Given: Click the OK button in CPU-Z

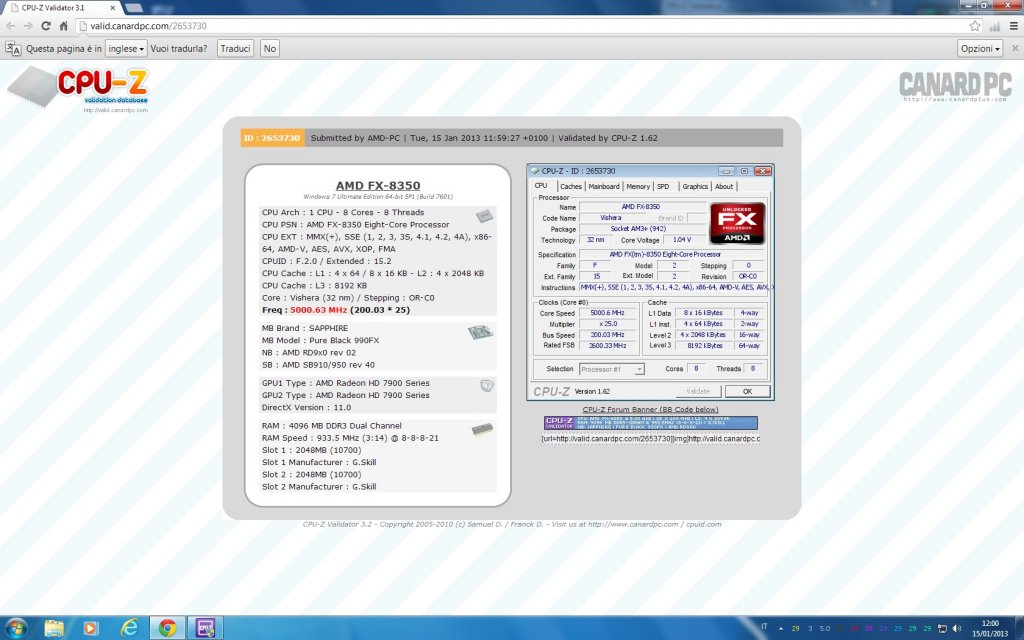Looking at the screenshot, I should 747,391.
